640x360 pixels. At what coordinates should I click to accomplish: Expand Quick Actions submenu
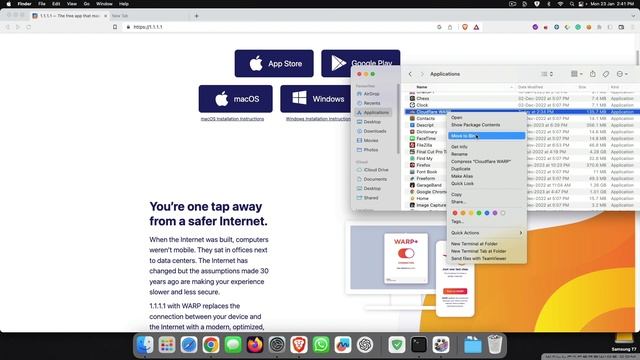[487, 233]
